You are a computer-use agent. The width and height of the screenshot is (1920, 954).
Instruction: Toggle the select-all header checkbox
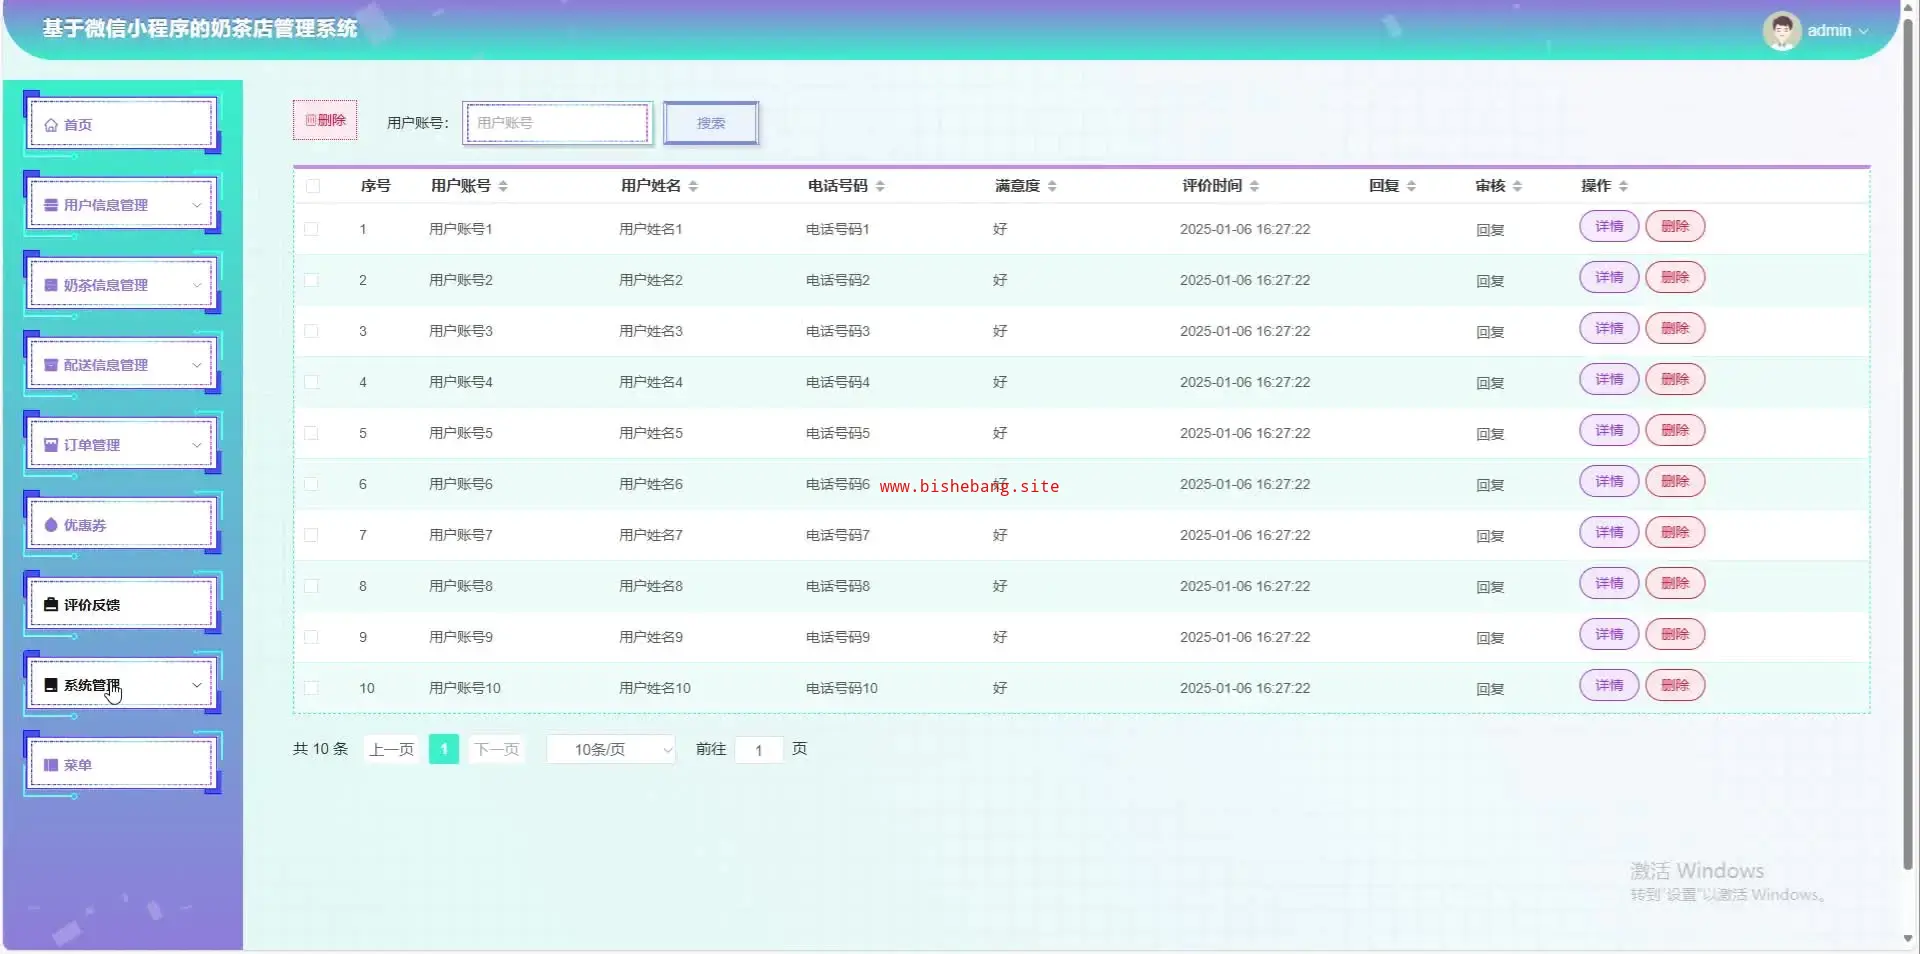pyautogui.click(x=313, y=186)
